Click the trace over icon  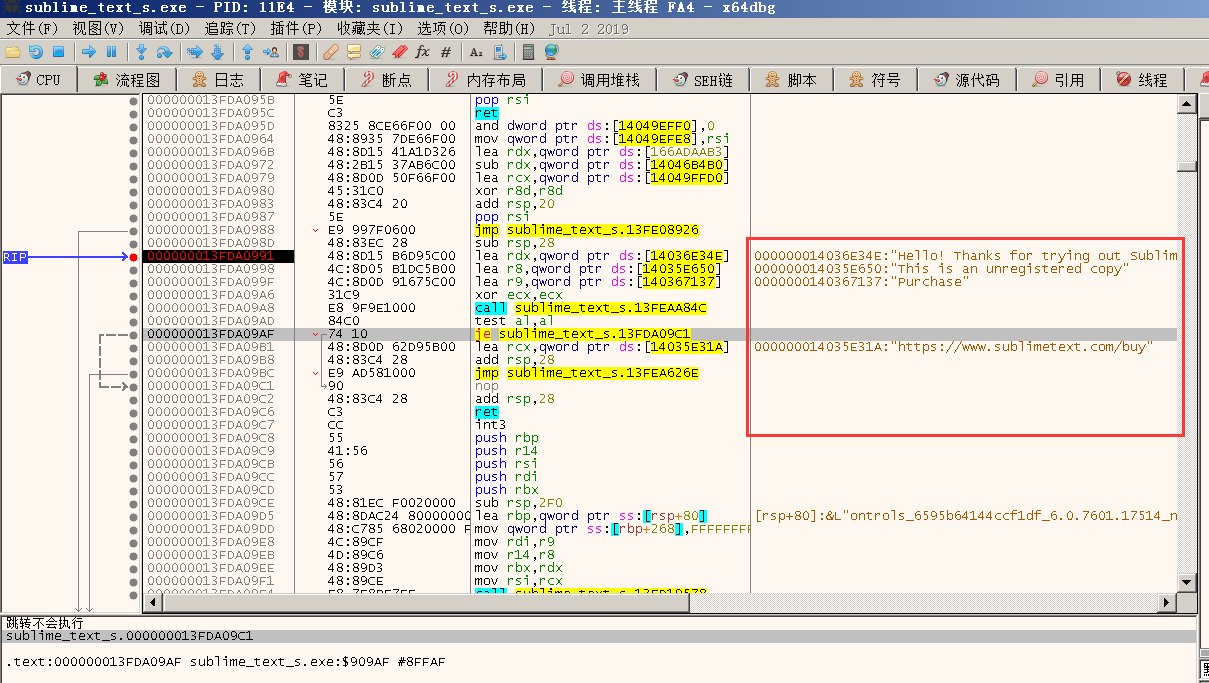click(217, 51)
